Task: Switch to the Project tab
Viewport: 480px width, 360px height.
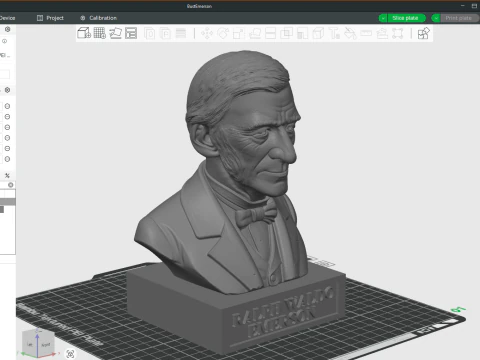Action: 50,18
